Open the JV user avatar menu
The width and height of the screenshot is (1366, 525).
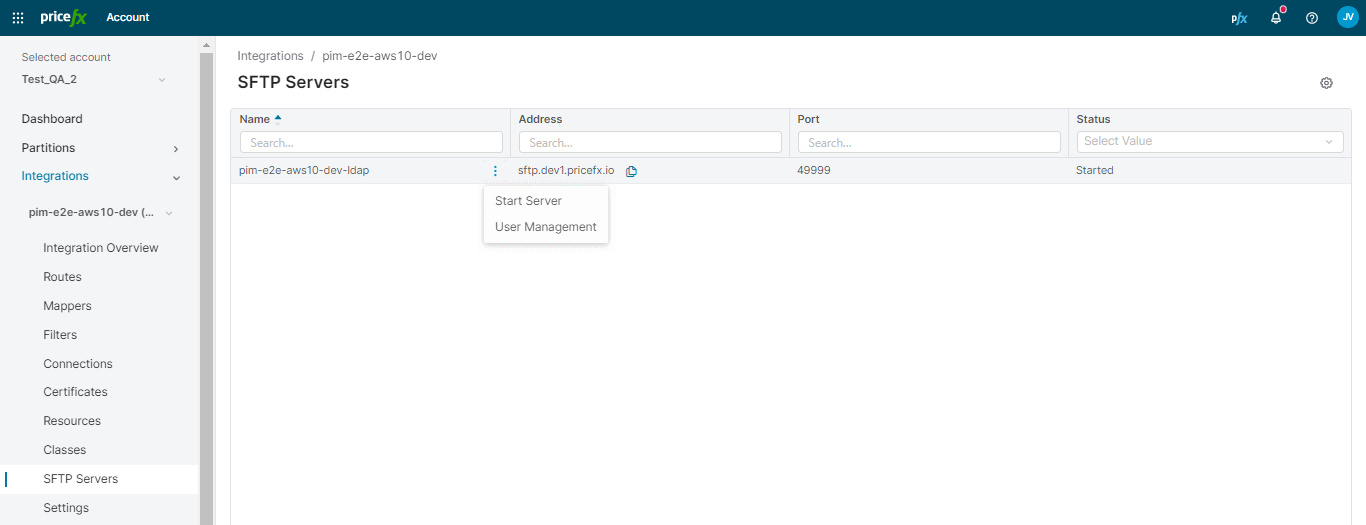click(x=1347, y=17)
